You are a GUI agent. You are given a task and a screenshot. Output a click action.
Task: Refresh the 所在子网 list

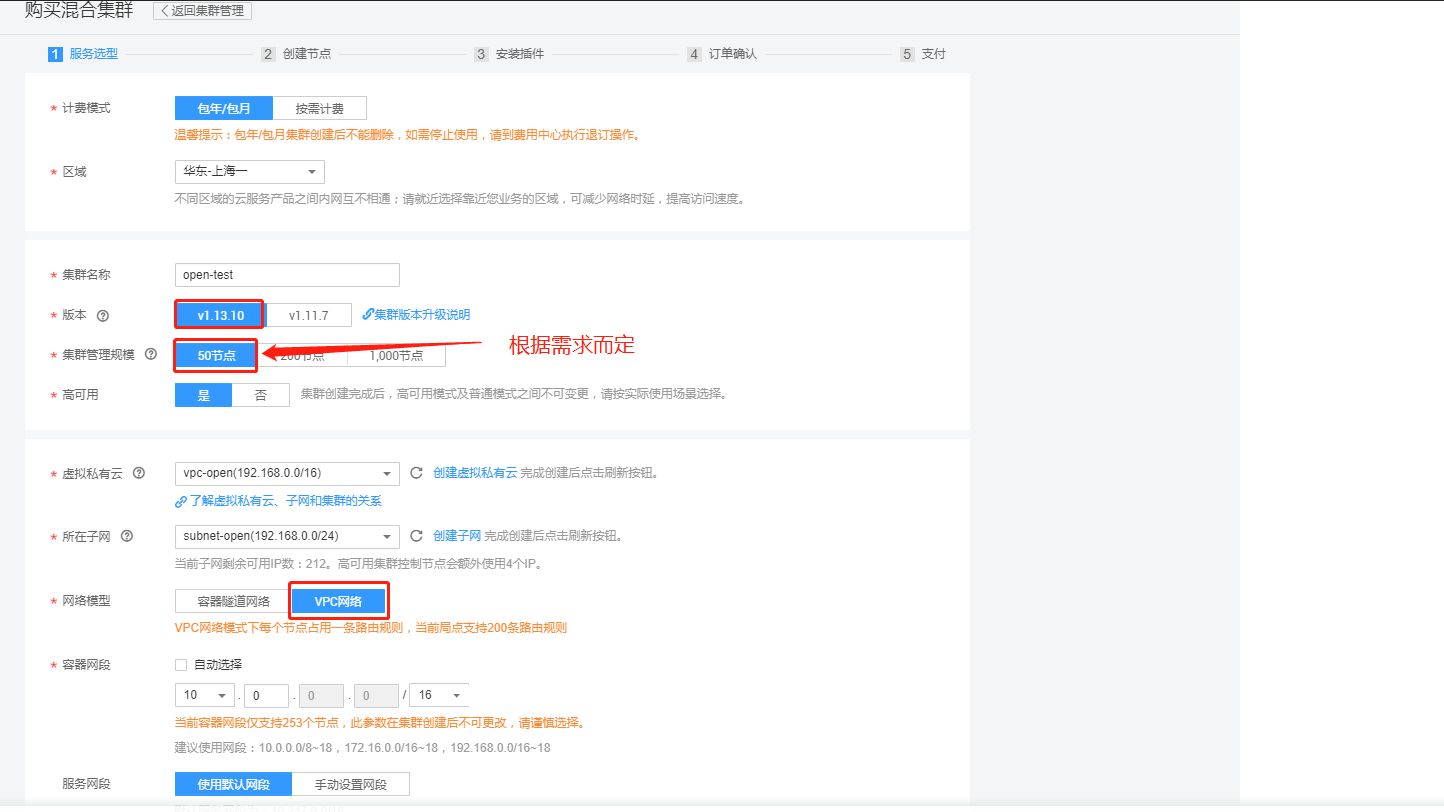(417, 536)
